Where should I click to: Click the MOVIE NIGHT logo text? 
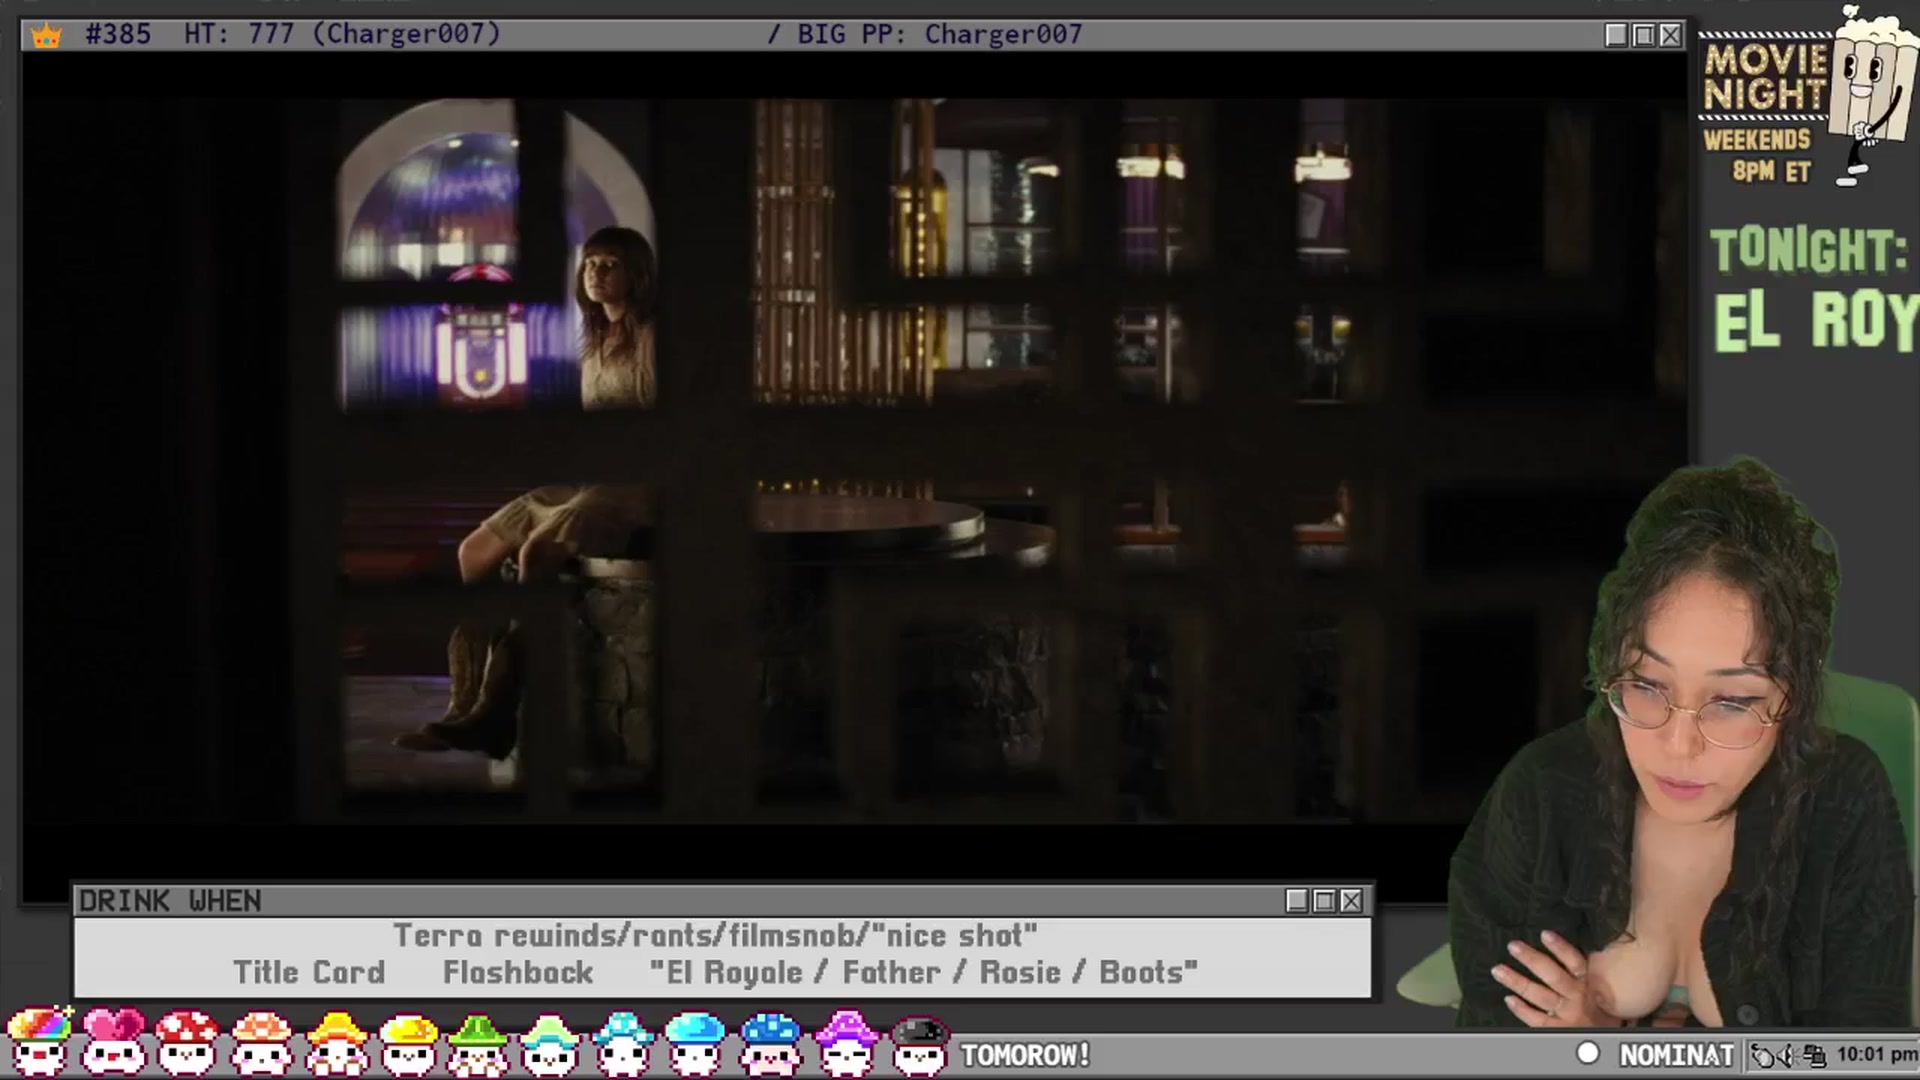pyautogui.click(x=1765, y=77)
